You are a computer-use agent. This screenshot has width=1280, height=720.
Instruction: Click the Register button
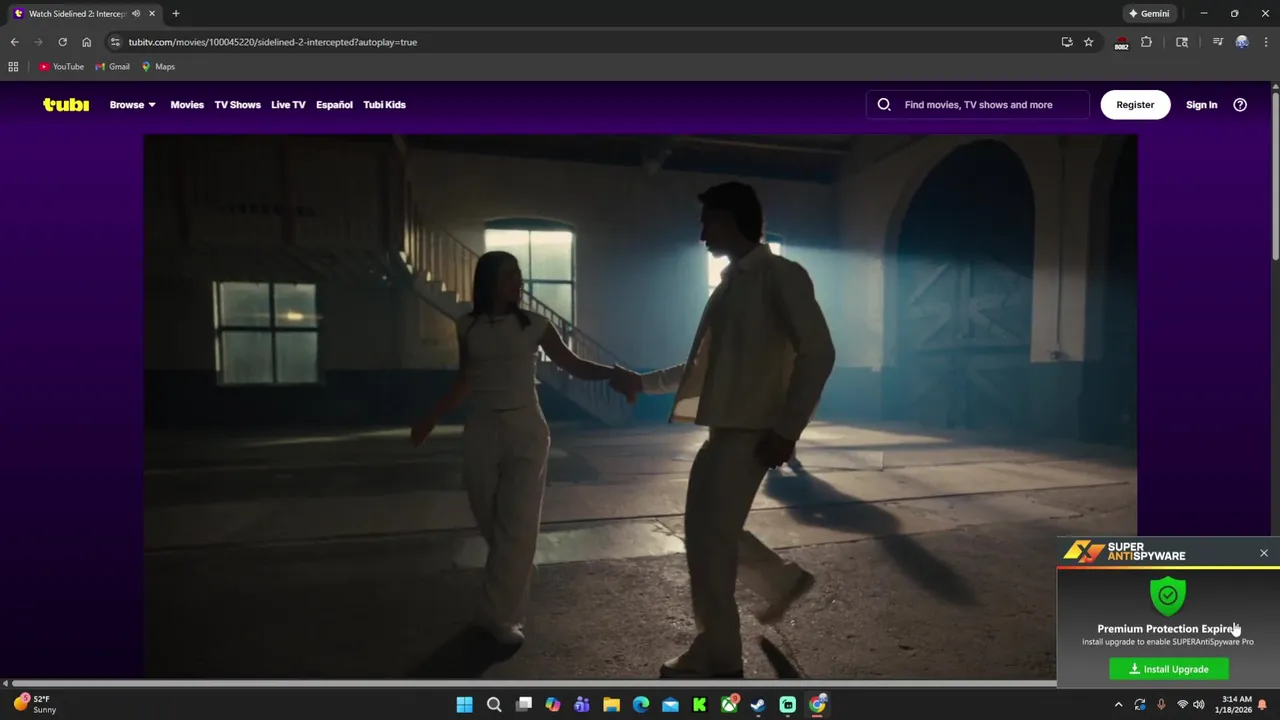pos(1135,104)
